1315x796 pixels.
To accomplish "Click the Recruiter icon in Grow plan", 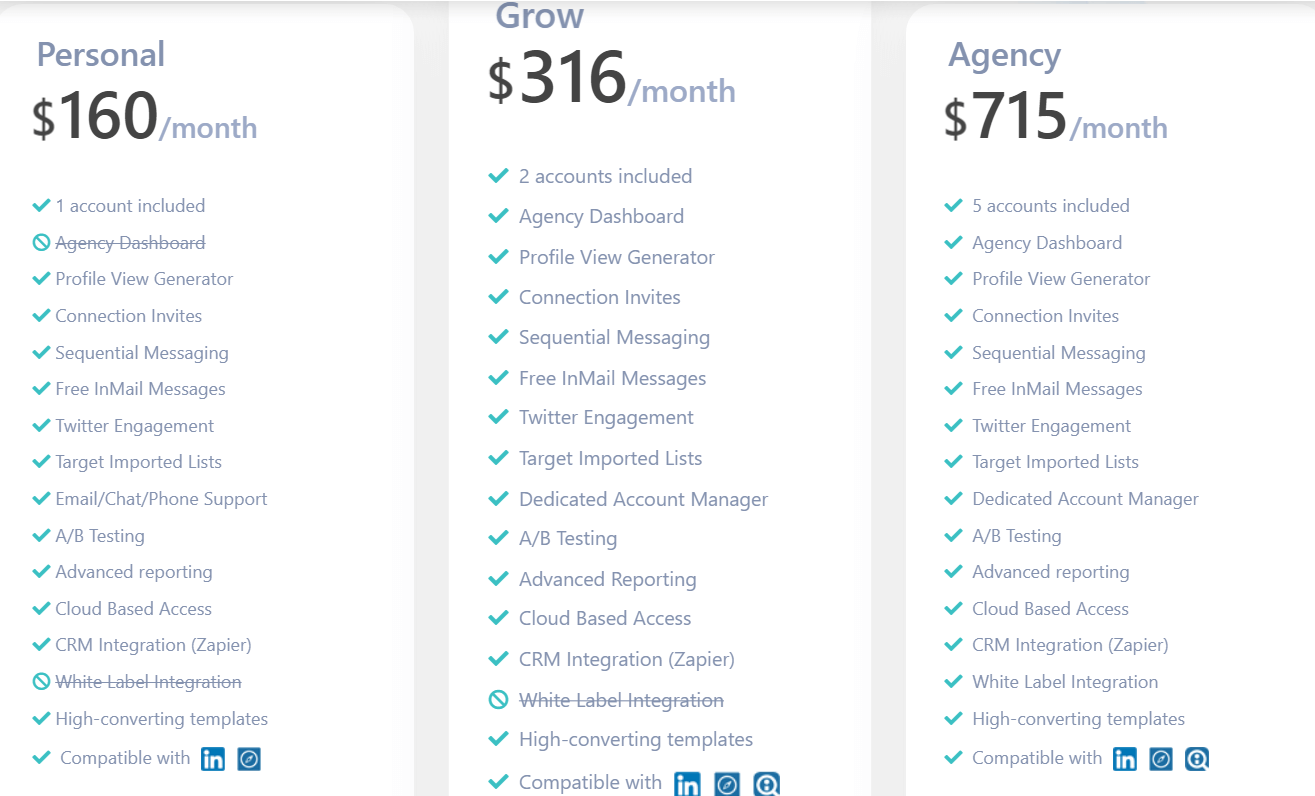I will pos(767,784).
